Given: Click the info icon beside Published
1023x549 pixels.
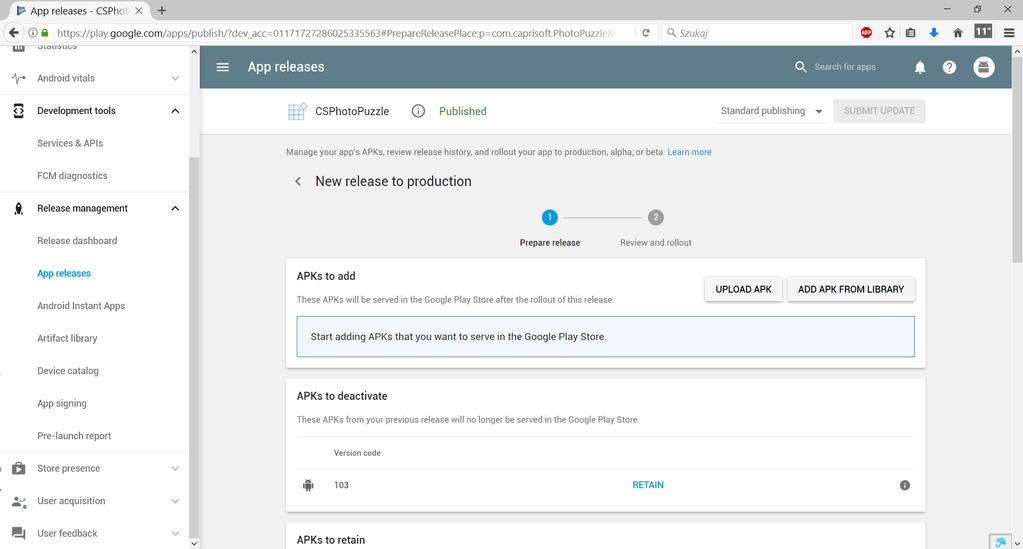Looking at the screenshot, I should coord(418,111).
